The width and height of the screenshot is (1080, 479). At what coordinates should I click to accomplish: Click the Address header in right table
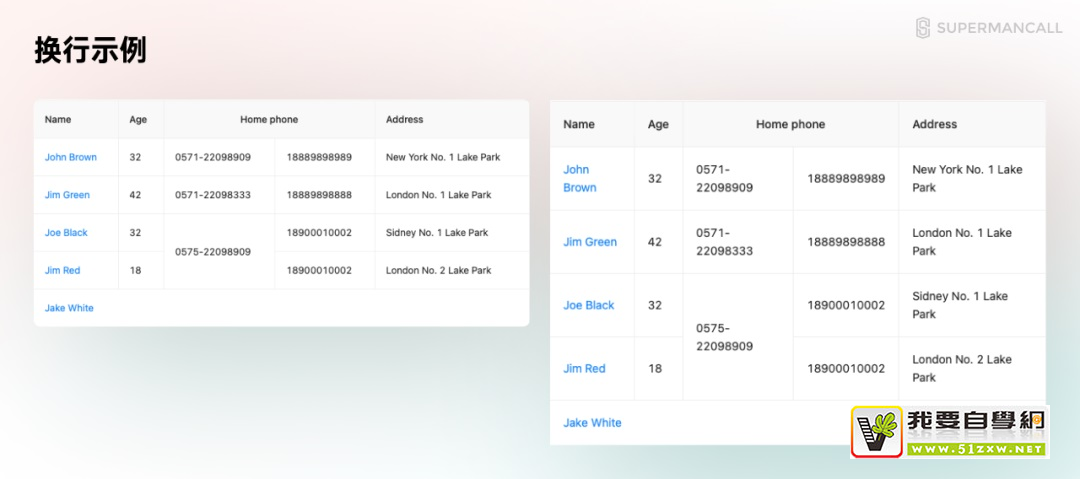point(934,124)
